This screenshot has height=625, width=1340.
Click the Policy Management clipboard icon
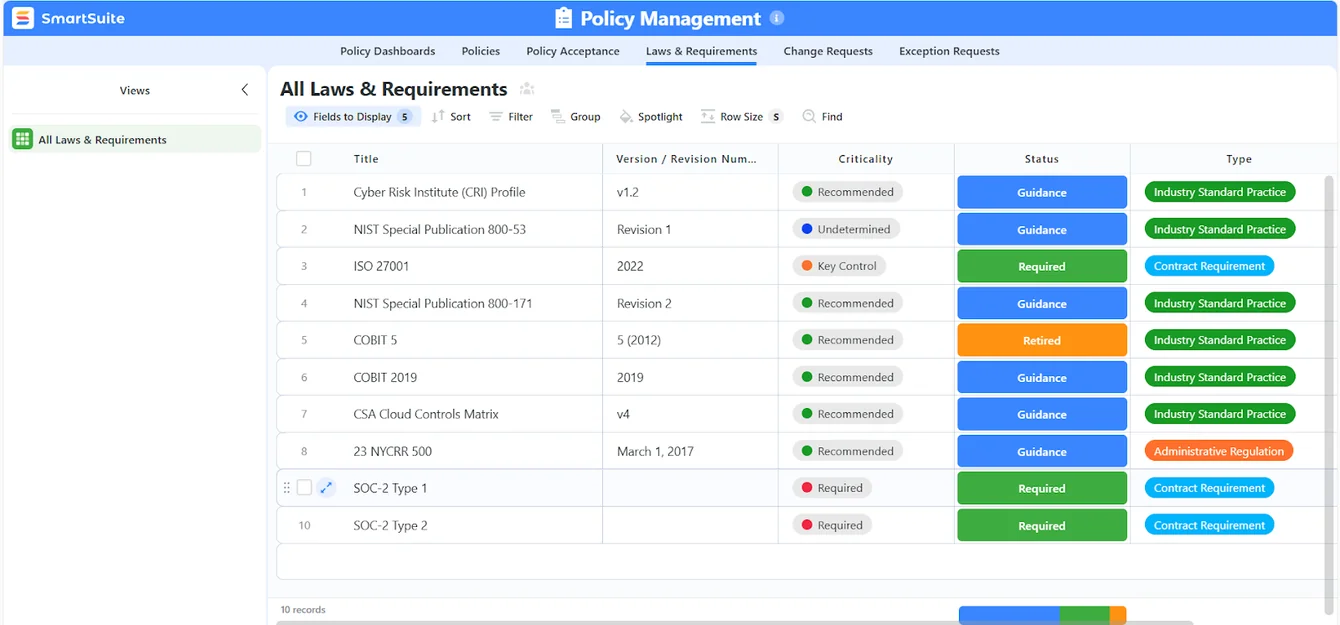tap(563, 18)
